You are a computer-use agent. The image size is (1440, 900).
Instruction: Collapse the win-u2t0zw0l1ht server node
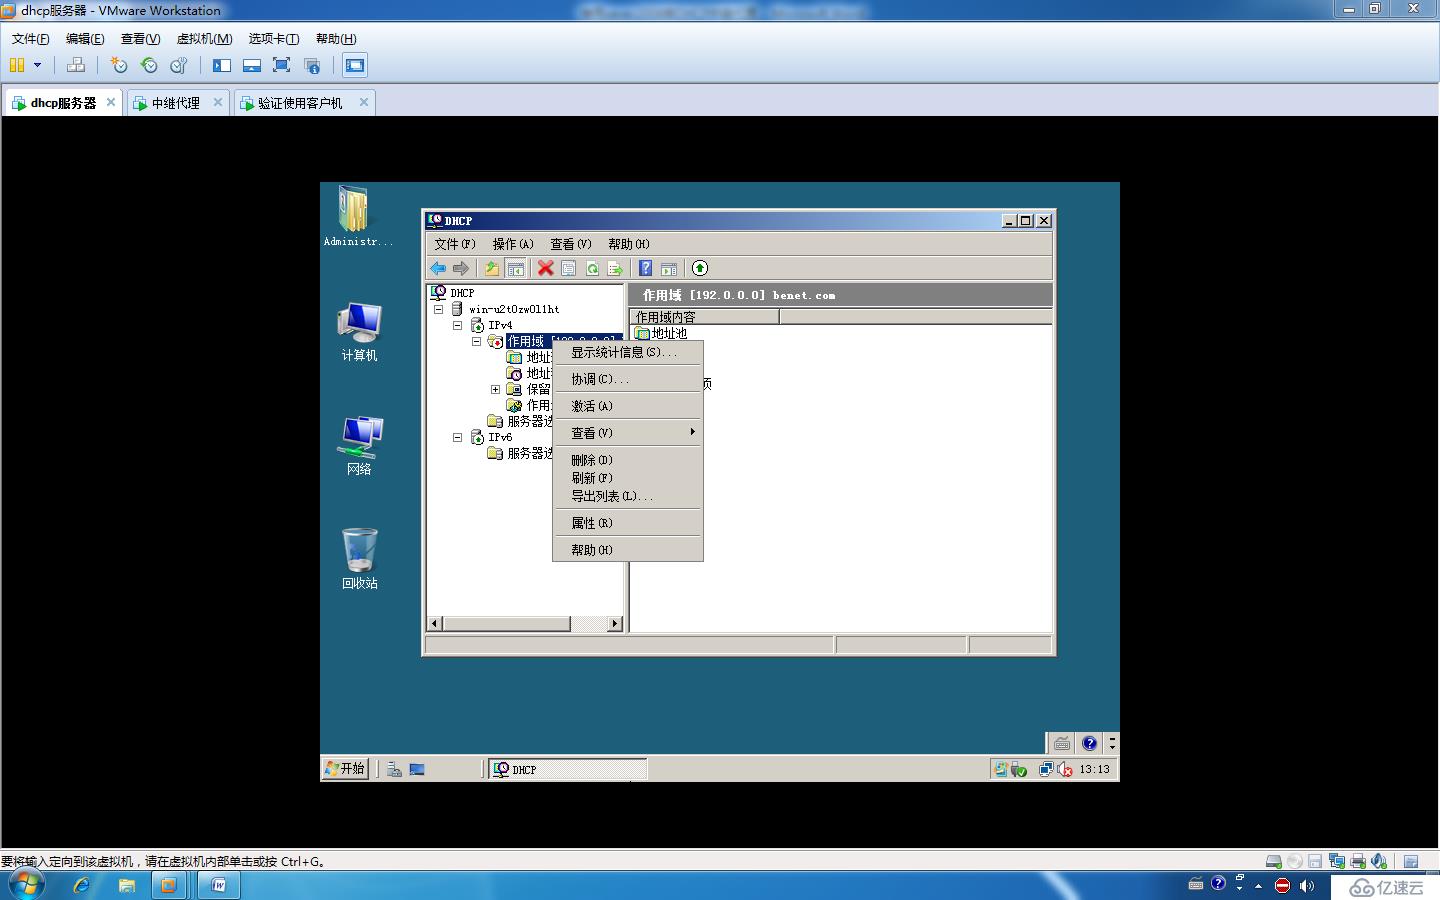tap(439, 309)
